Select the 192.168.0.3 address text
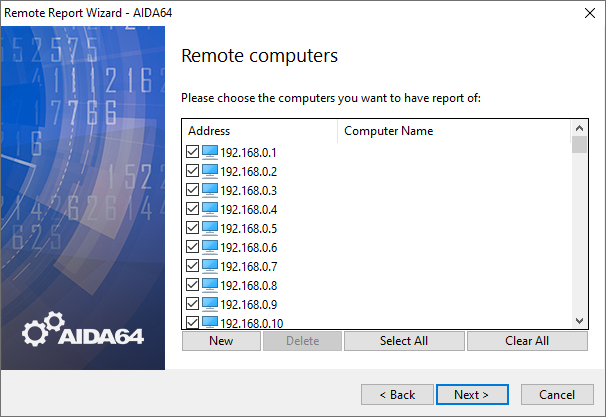606x417 pixels. click(x=249, y=191)
